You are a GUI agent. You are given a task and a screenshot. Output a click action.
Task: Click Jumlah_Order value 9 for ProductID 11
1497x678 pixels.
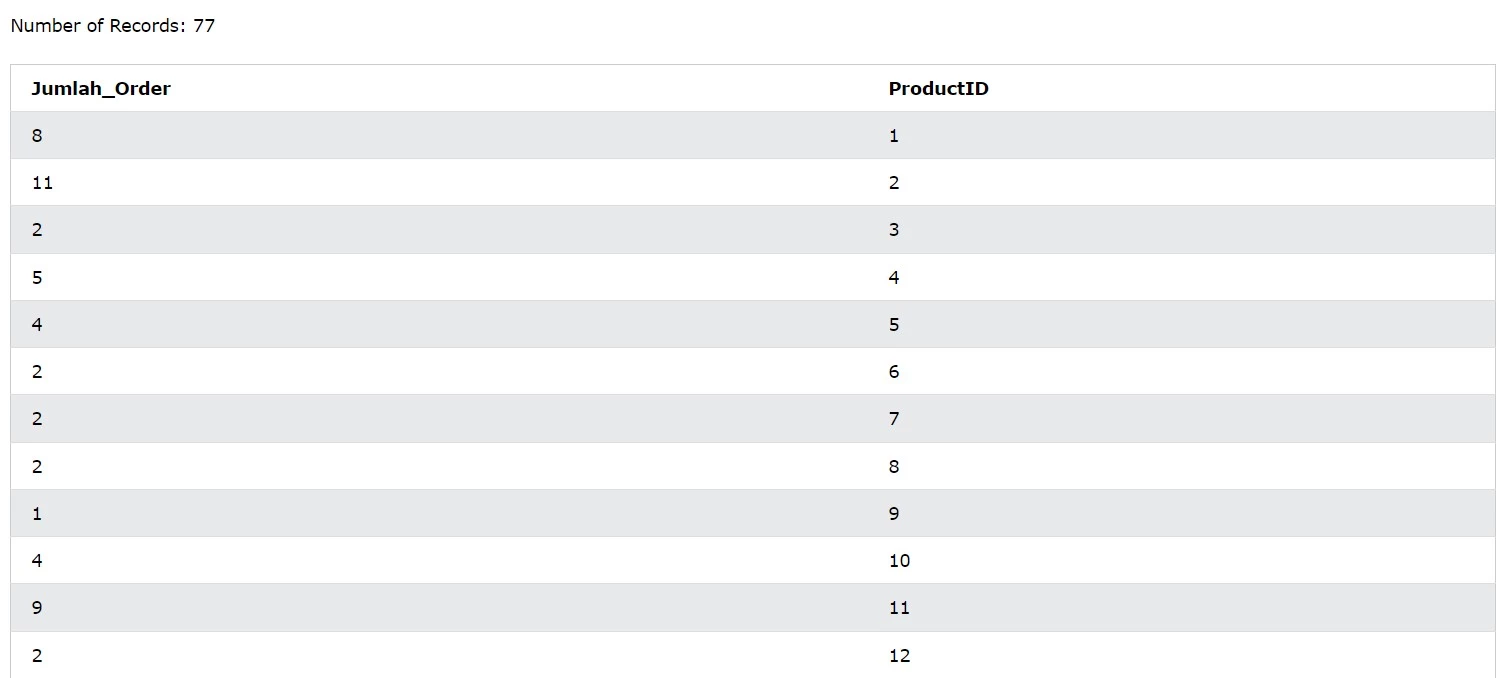[x=37, y=608]
